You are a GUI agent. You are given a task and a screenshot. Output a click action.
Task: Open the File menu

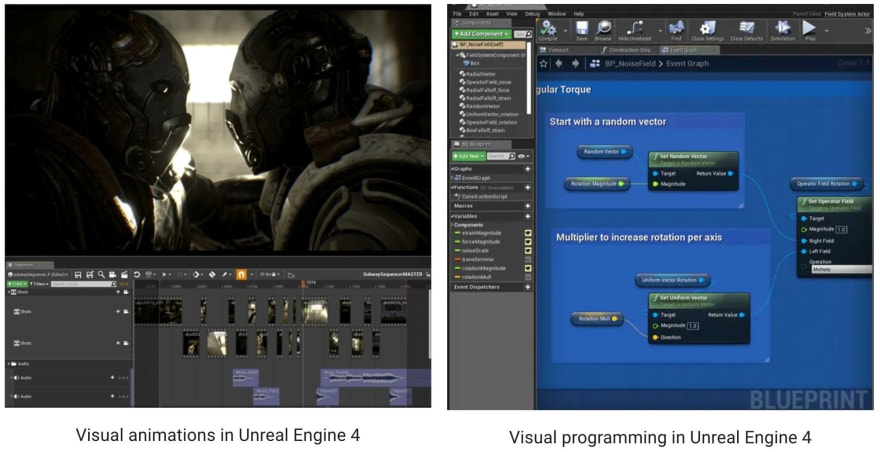[x=457, y=13]
